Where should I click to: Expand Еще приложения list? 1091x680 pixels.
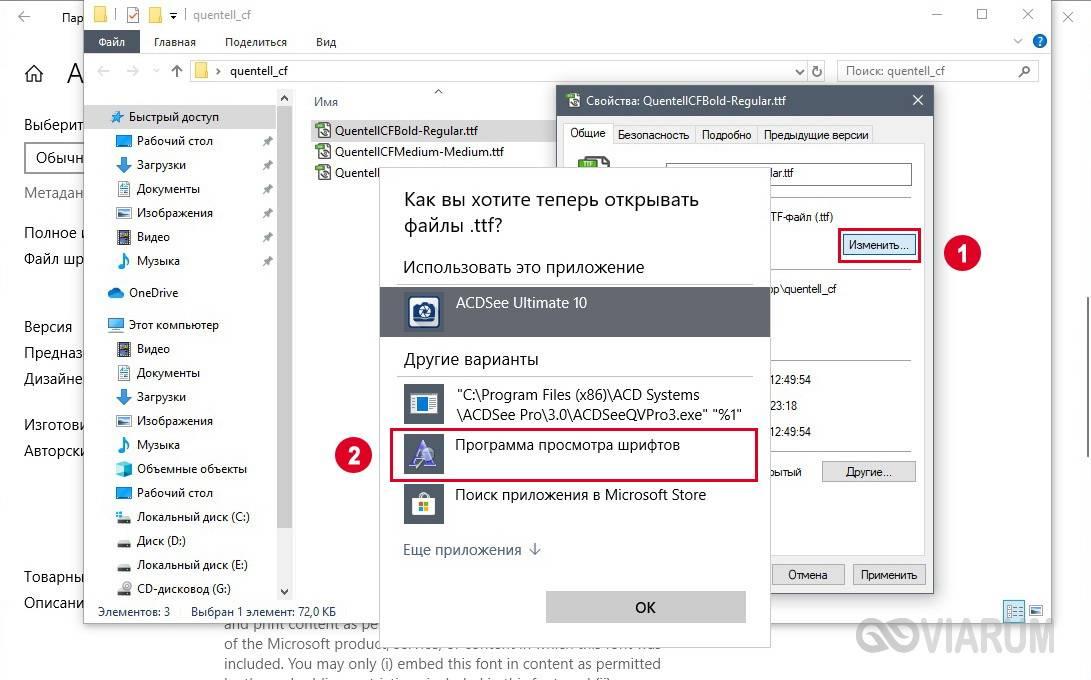coord(472,550)
